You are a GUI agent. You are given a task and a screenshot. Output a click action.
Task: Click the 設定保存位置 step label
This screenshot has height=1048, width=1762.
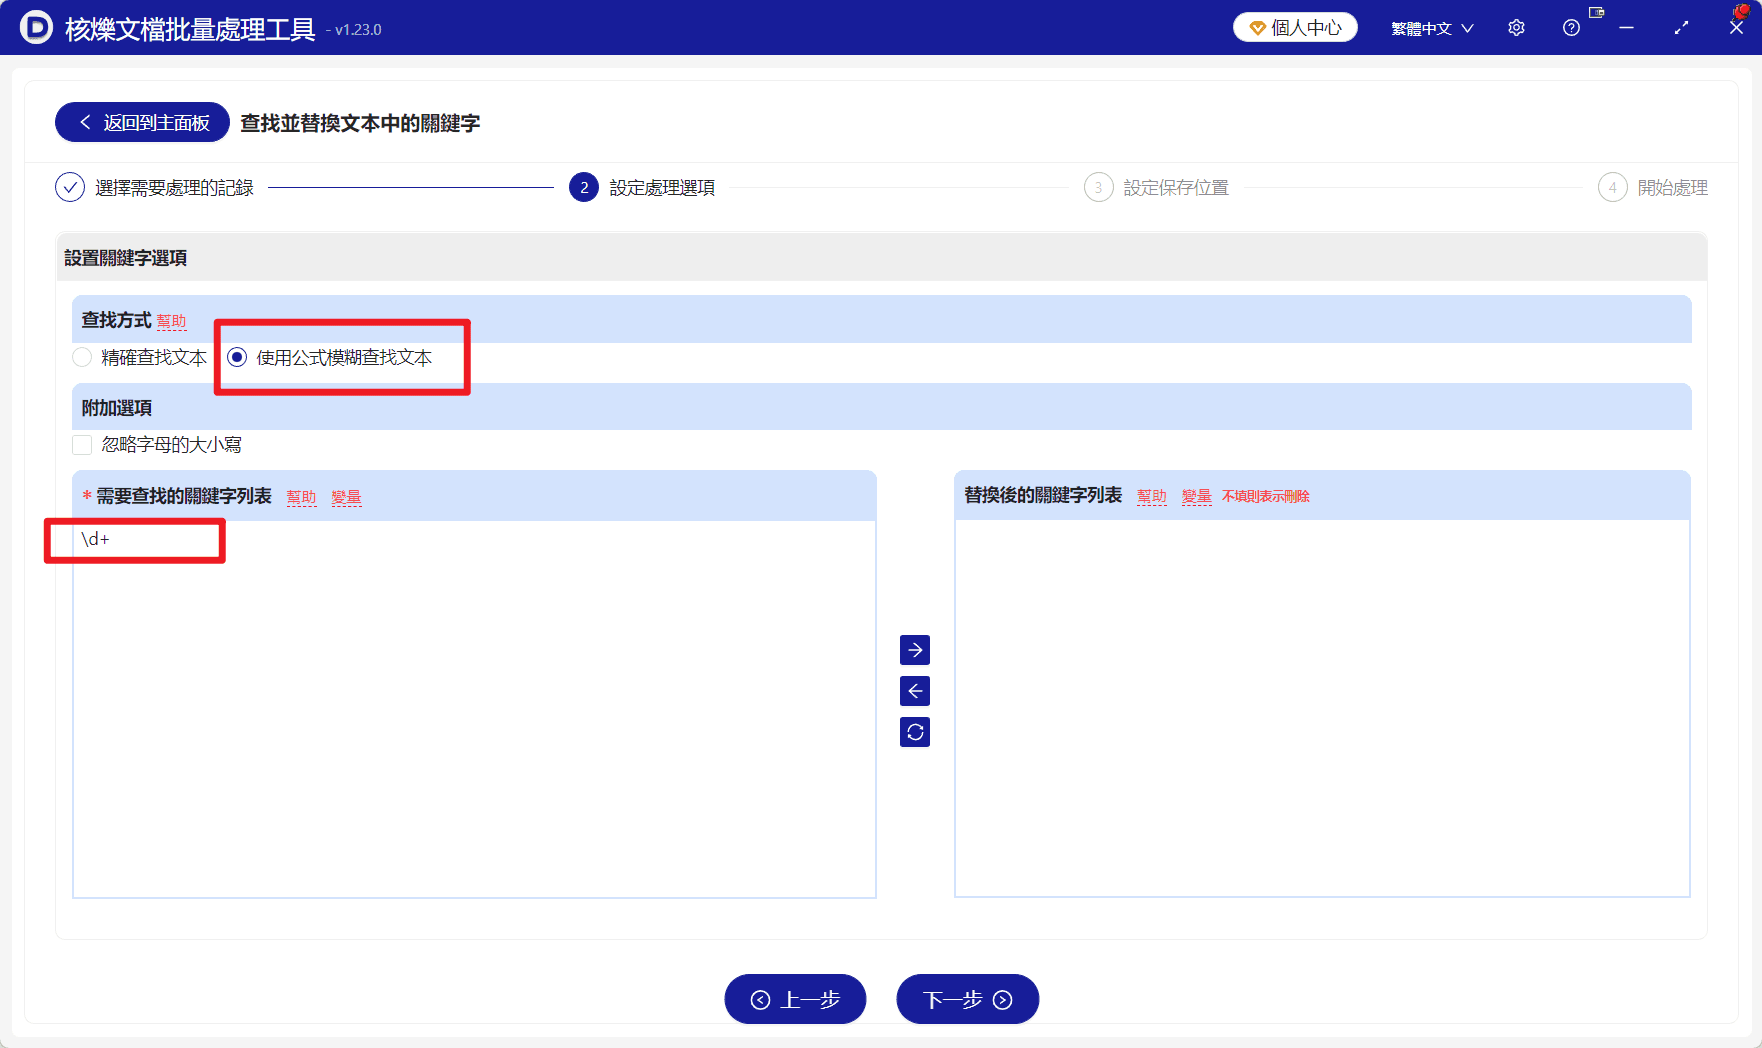[1176, 187]
